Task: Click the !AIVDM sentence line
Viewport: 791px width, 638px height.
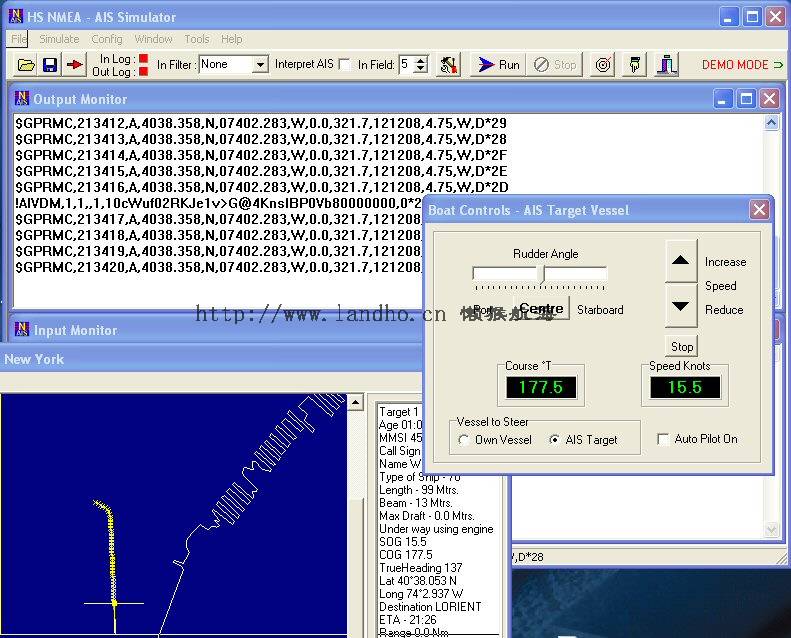Action: (x=218, y=203)
